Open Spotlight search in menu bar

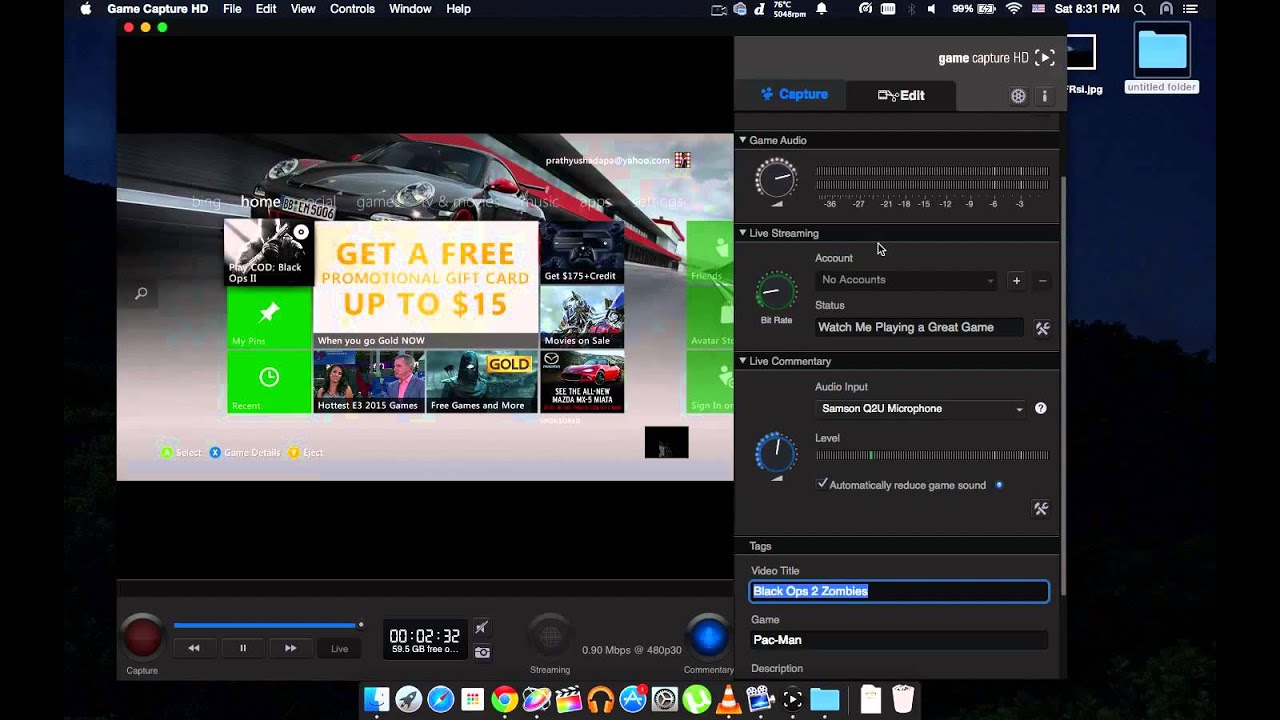(1139, 9)
